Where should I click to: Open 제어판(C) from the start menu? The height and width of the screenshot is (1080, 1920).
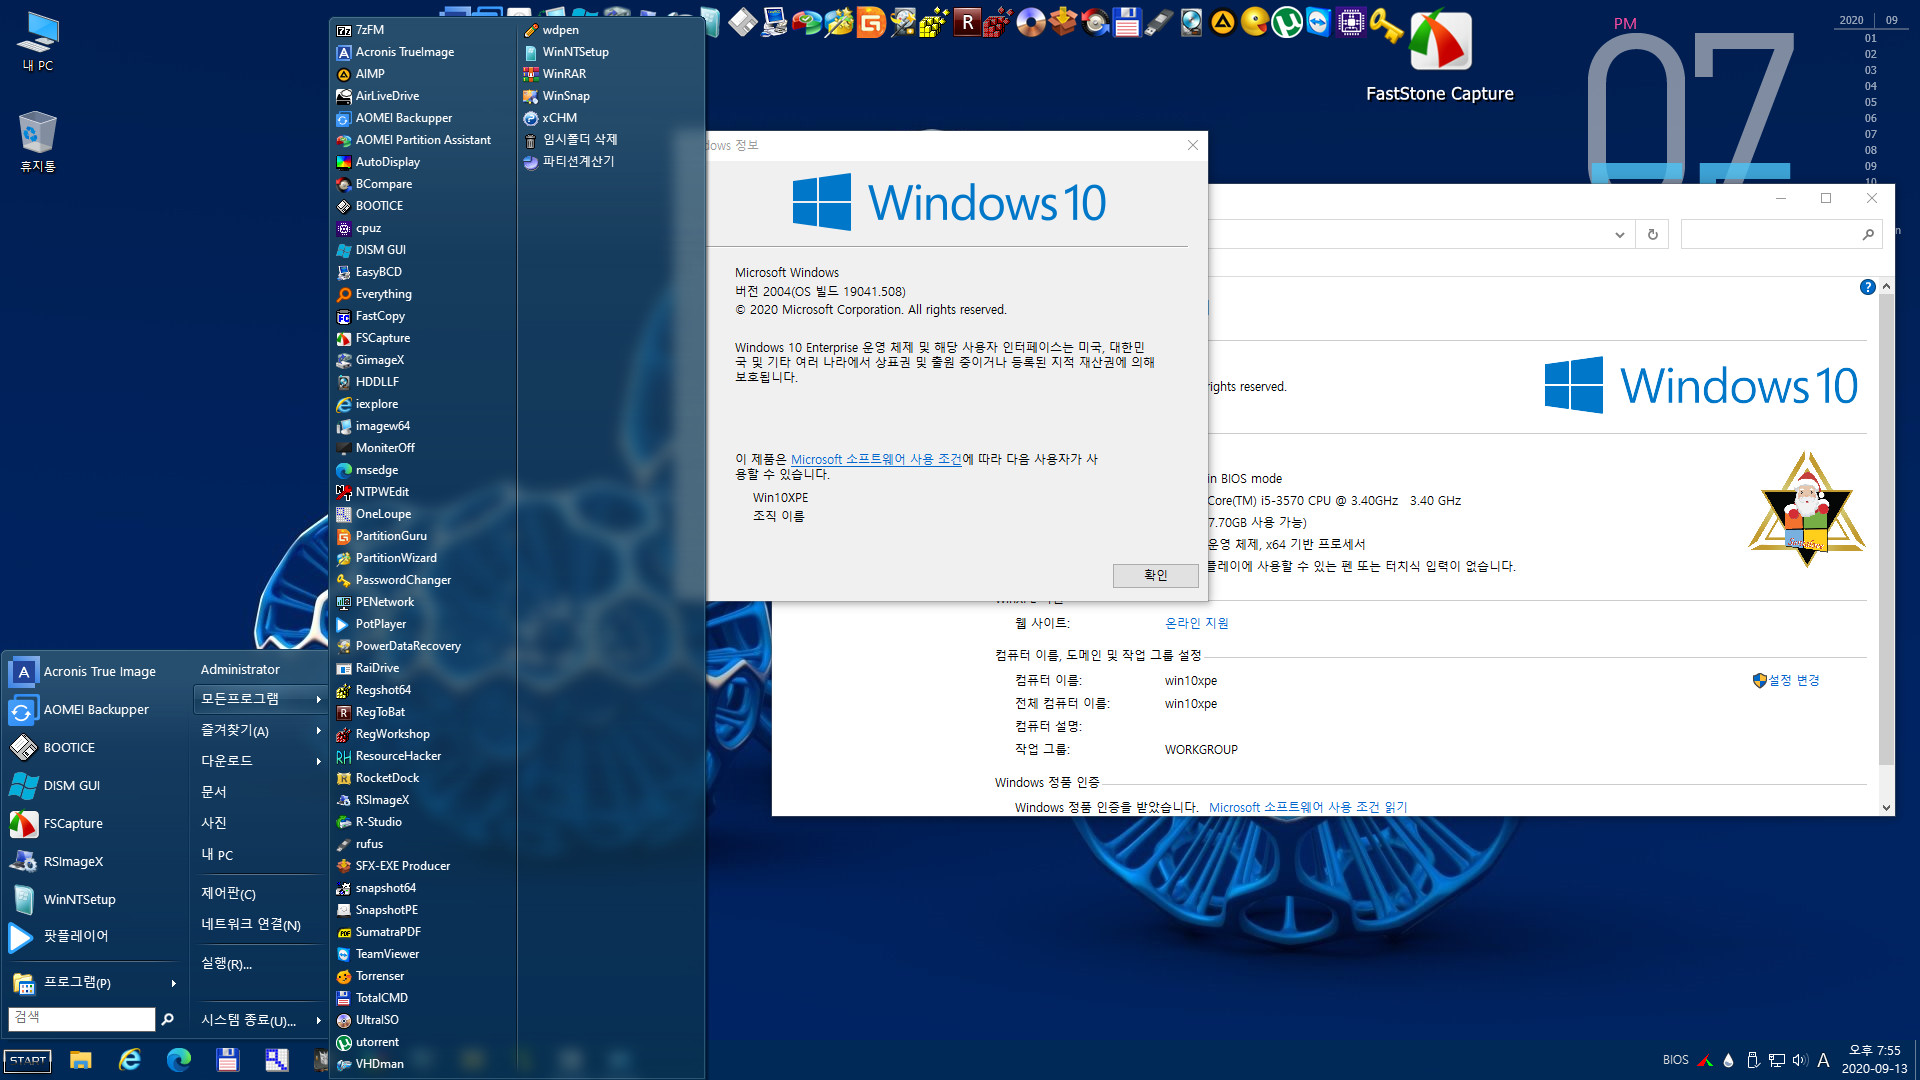[260, 893]
